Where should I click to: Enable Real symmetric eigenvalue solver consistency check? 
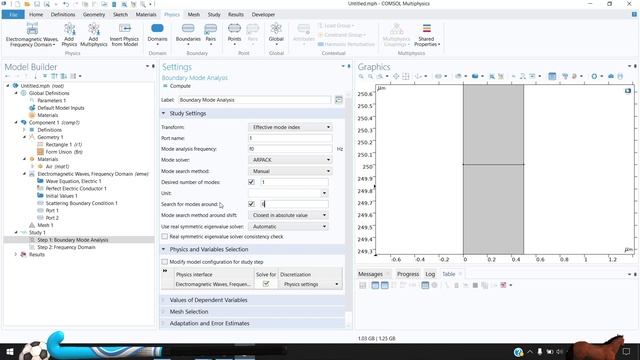pyautogui.click(x=164, y=236)
